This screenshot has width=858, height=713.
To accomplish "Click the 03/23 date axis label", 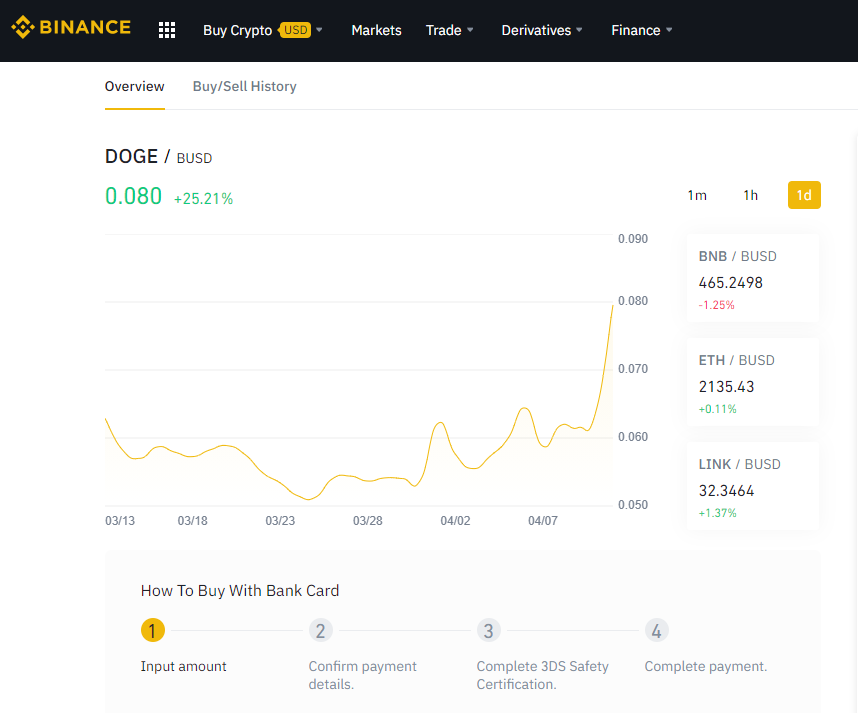I will click(x=280, y=521).
